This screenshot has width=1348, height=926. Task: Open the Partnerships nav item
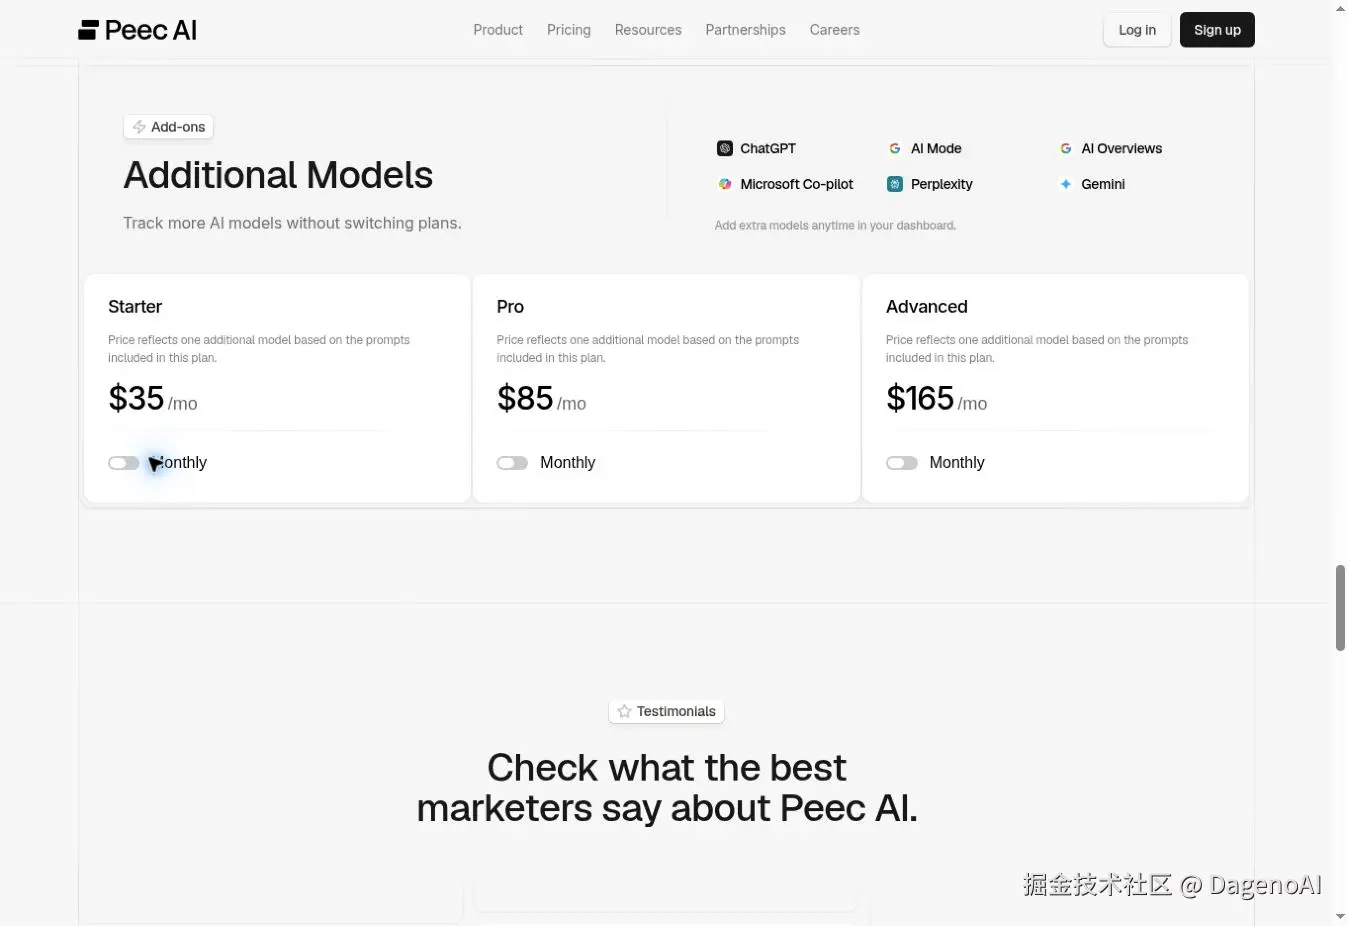(x=745, y=30)
